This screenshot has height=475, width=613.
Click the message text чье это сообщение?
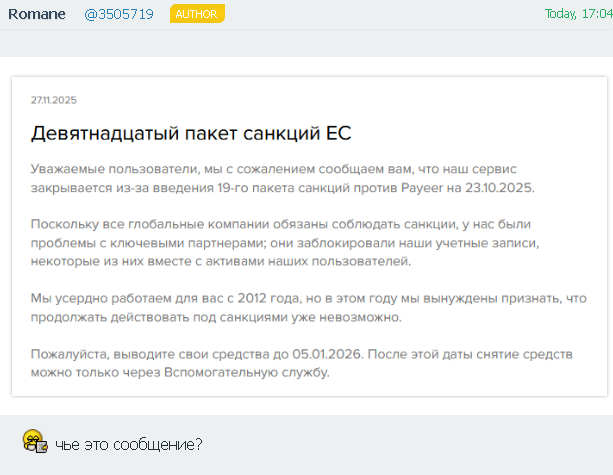129,444
